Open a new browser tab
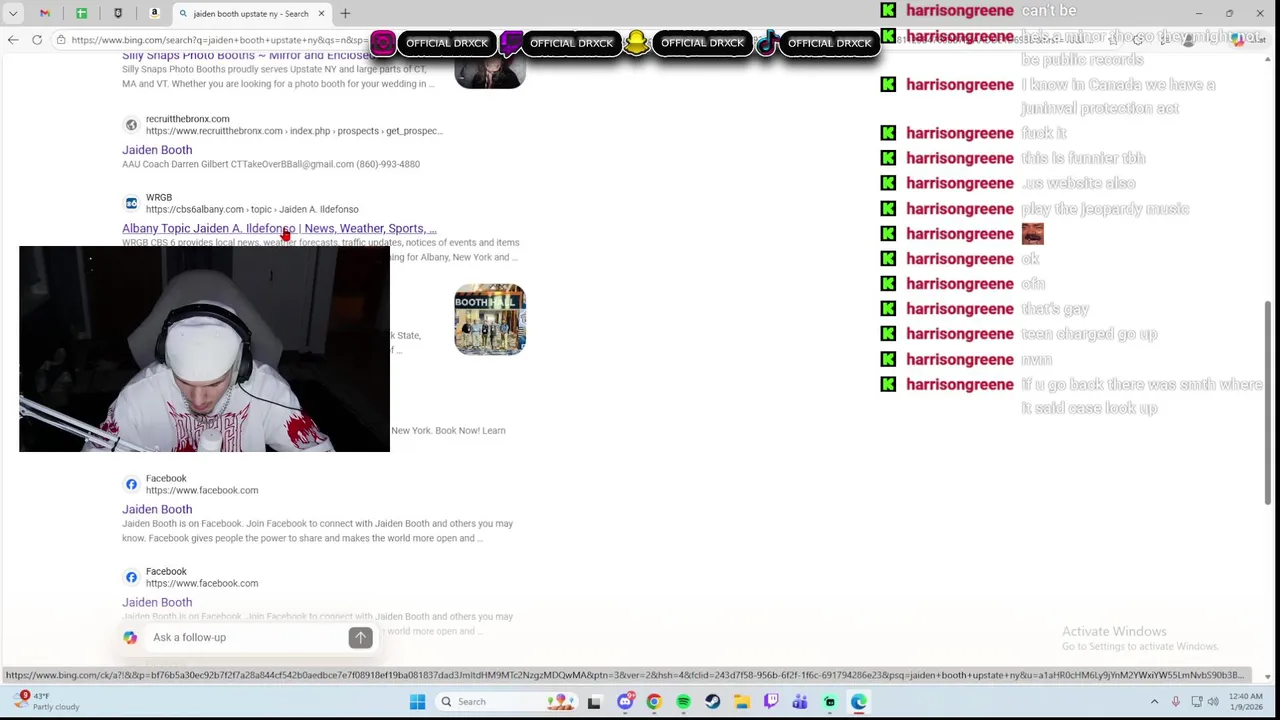Viewport: 1280px width, 720px height. (345, 13)
